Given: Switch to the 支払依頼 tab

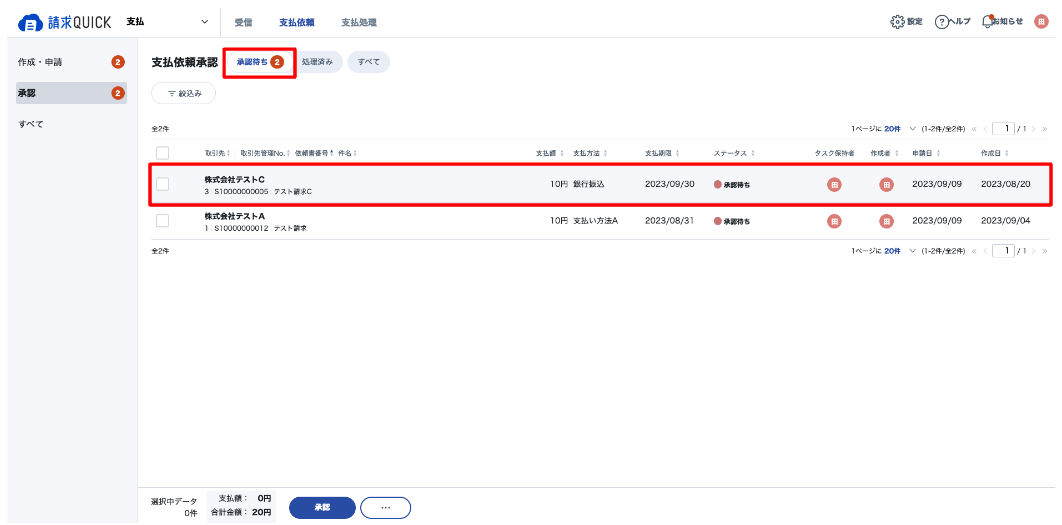Looking at the screenshot, I should (297, 22).
